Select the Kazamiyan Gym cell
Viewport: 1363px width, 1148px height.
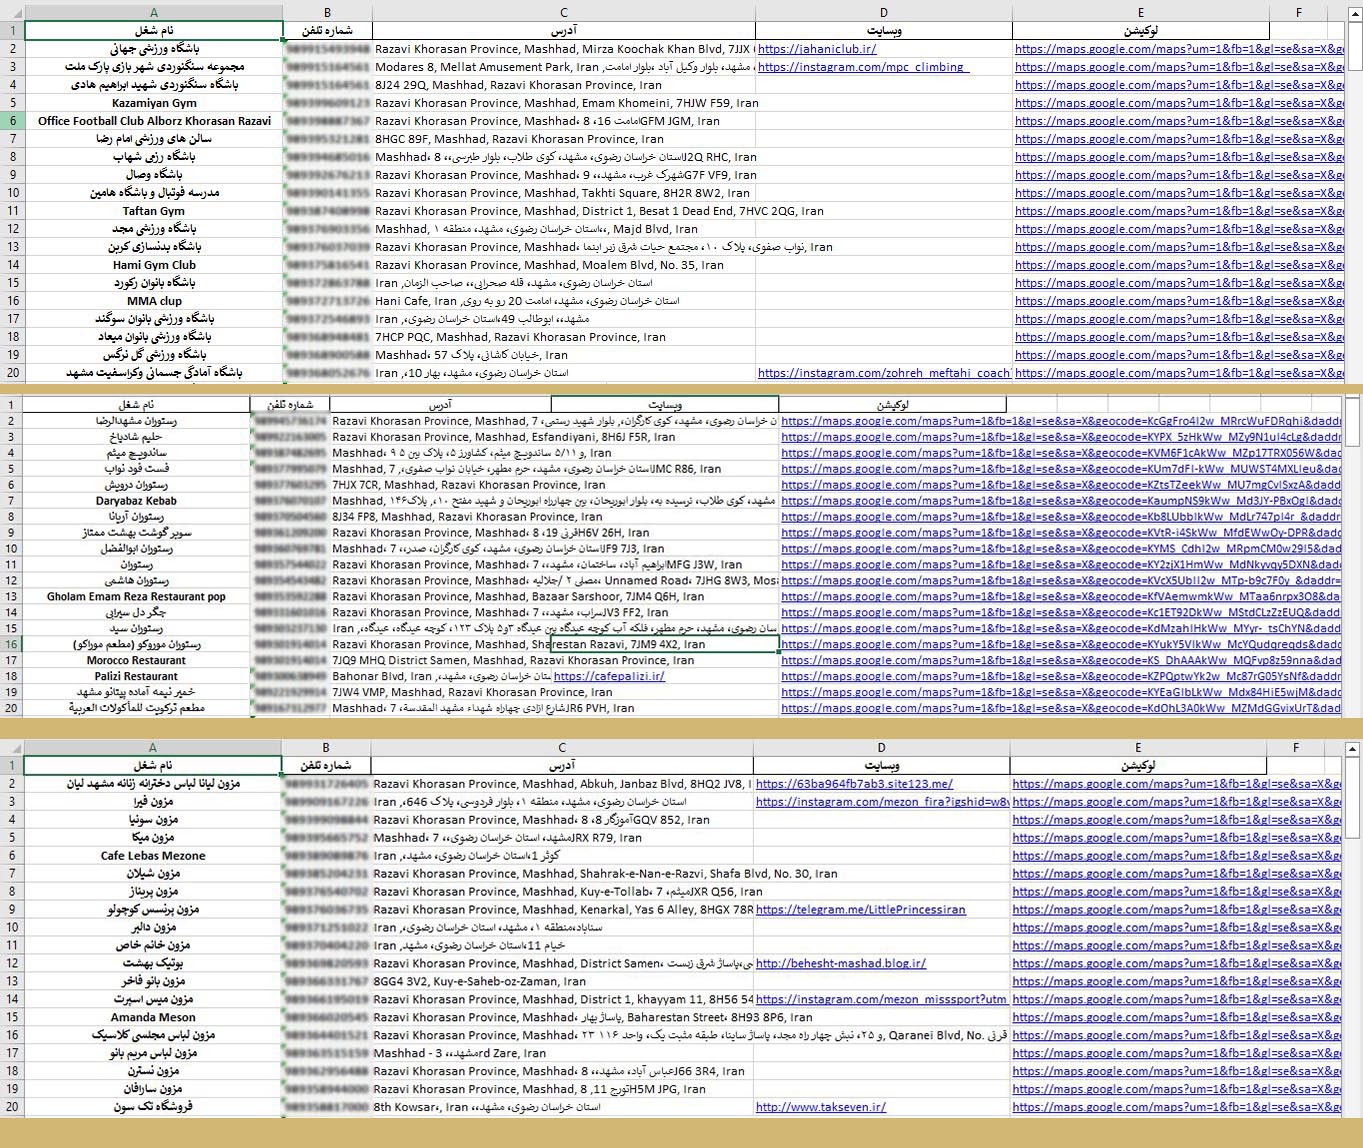[154, 103]
